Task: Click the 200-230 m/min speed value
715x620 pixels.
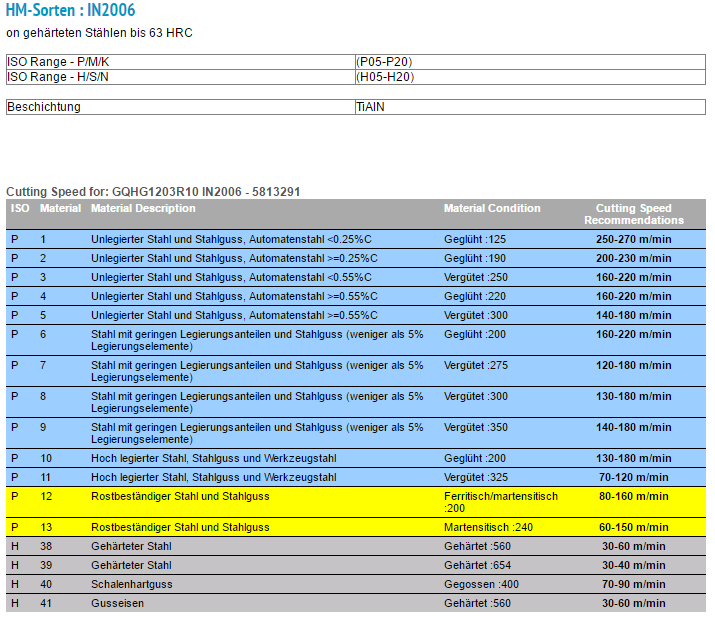Action: [634, 258]
